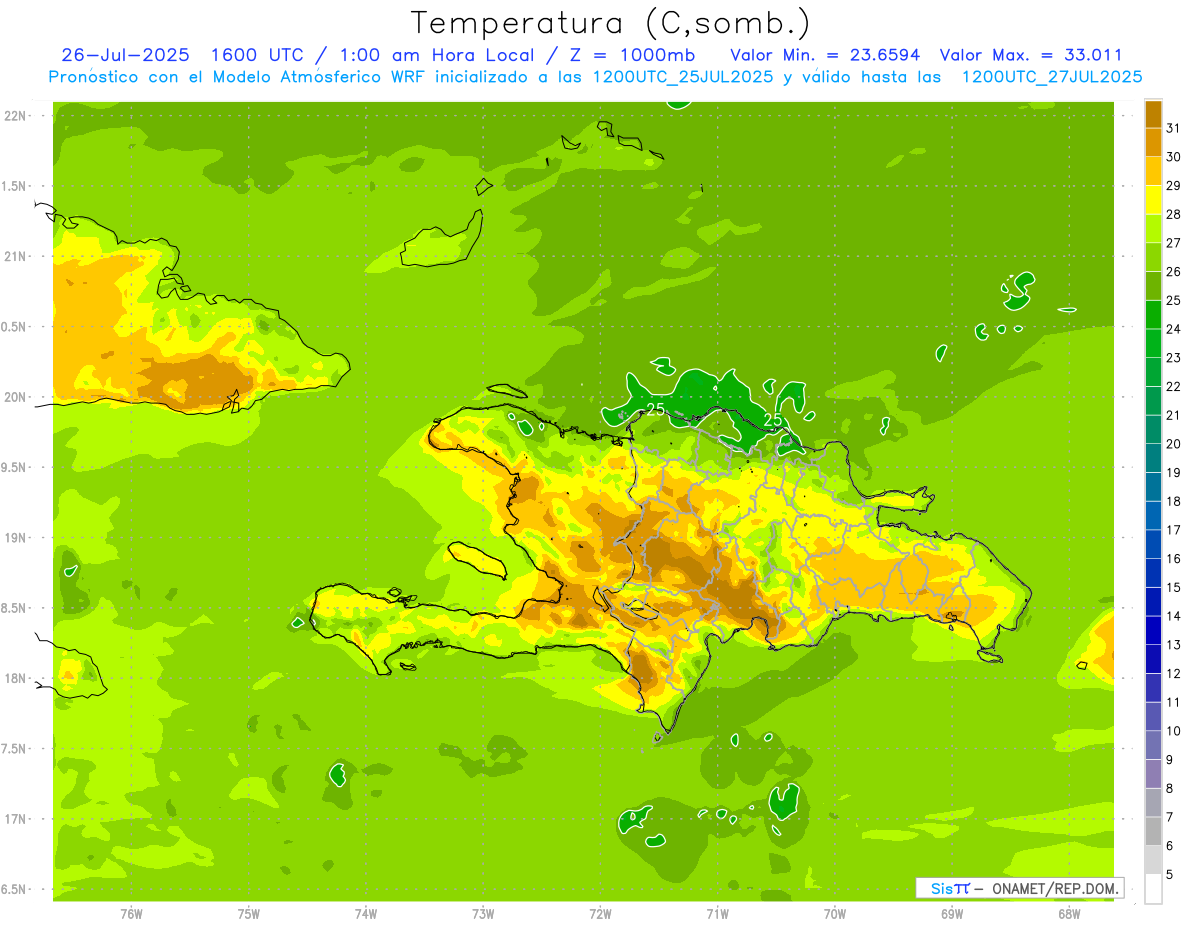1200x927 pixels.
Task: Click the '22N' latitude label
Action: click(15, 116)
